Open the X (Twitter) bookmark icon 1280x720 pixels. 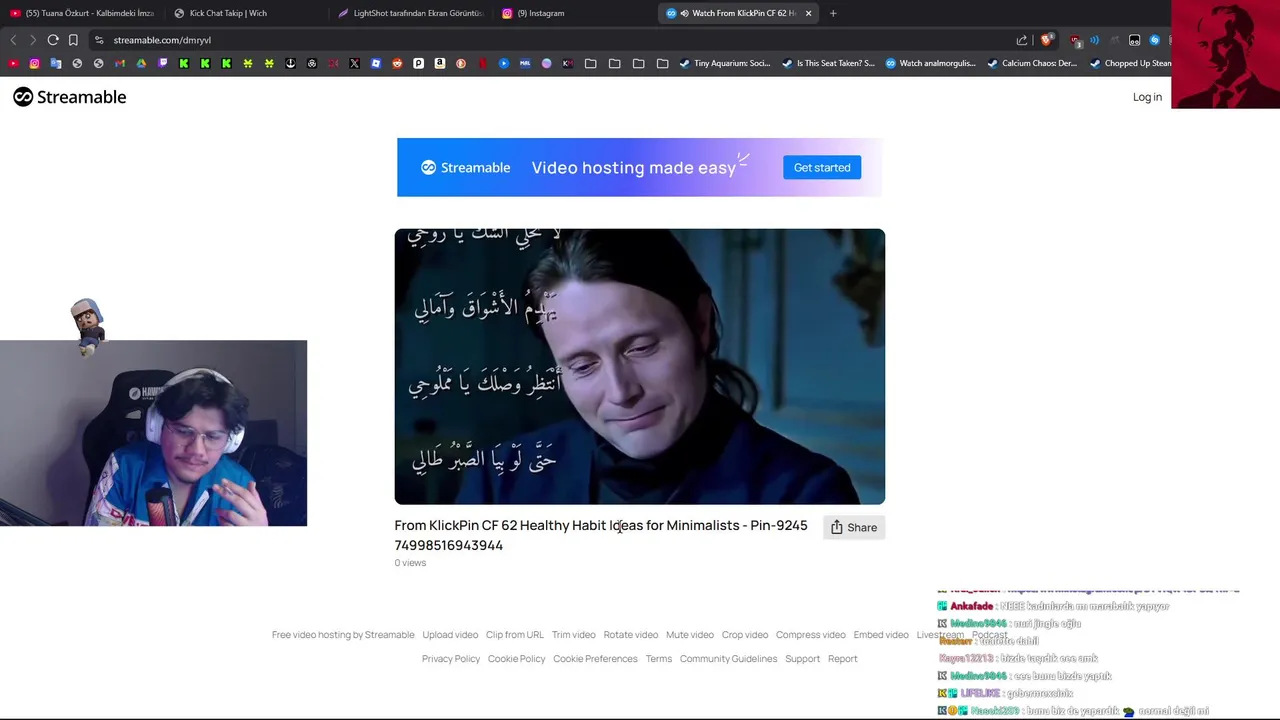[x=354, y=63]
